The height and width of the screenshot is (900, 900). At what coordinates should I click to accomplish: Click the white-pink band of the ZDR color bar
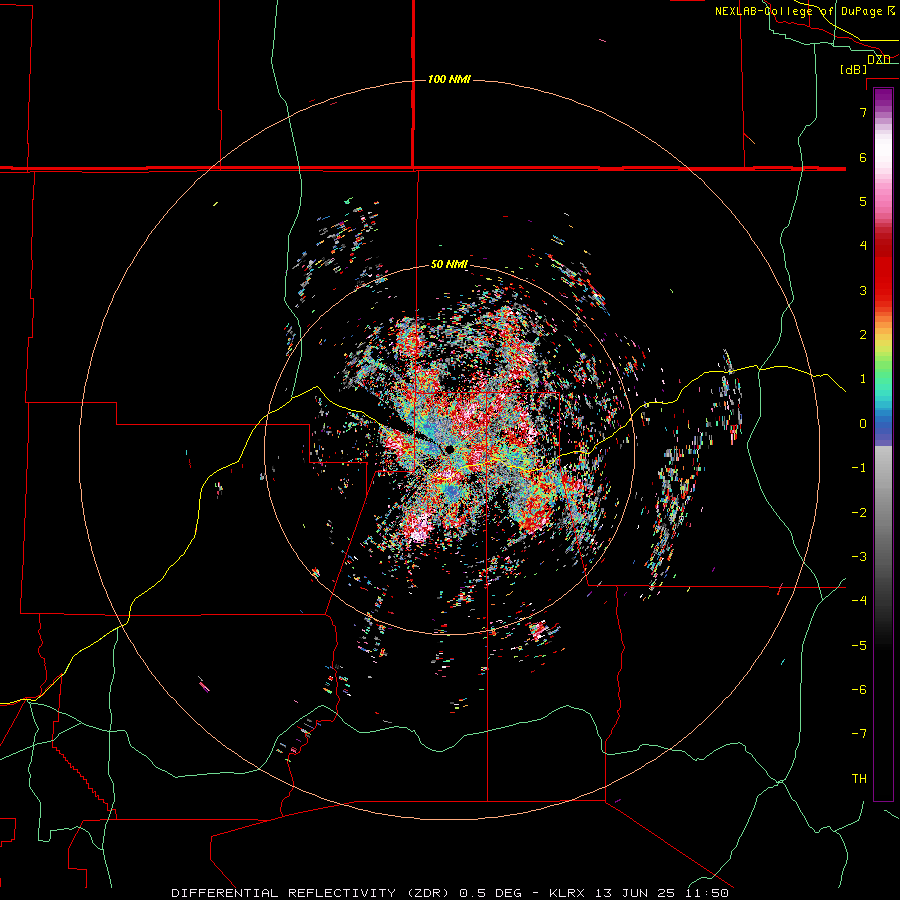[x=883, y=164]
